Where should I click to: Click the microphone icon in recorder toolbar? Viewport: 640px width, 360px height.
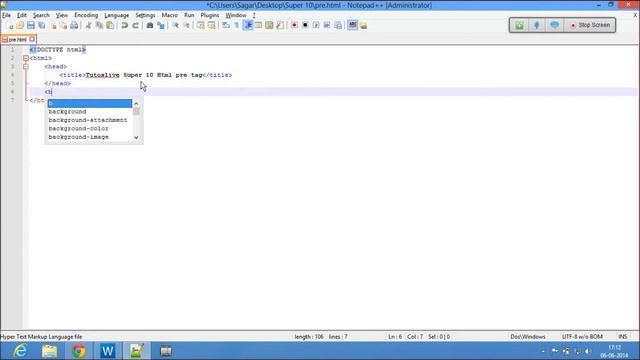(537, 25)
